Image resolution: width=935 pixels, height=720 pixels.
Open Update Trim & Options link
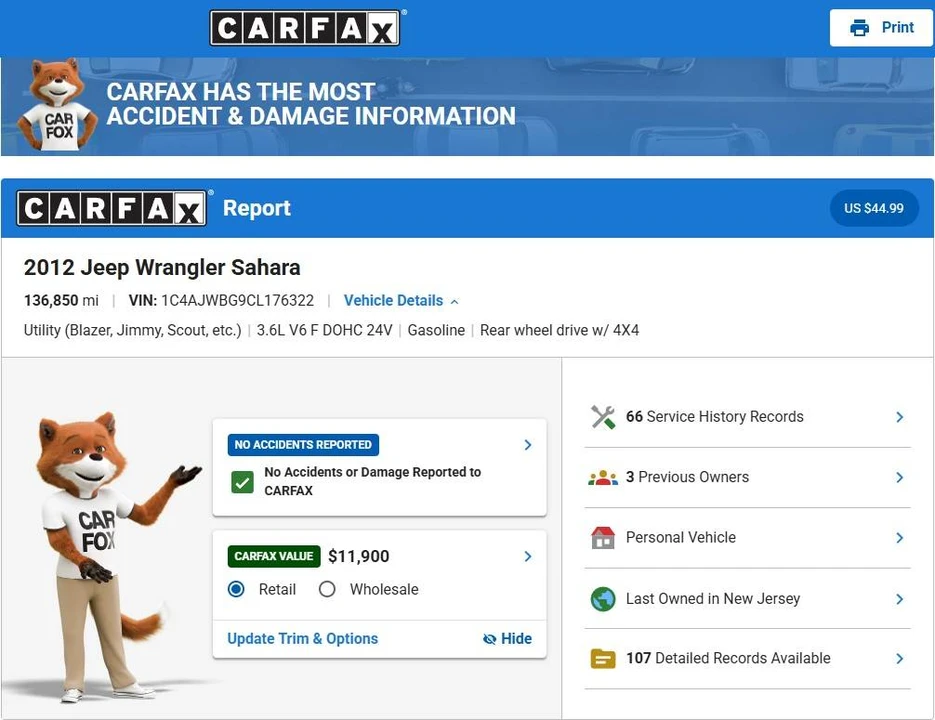(x=302, y=639)
